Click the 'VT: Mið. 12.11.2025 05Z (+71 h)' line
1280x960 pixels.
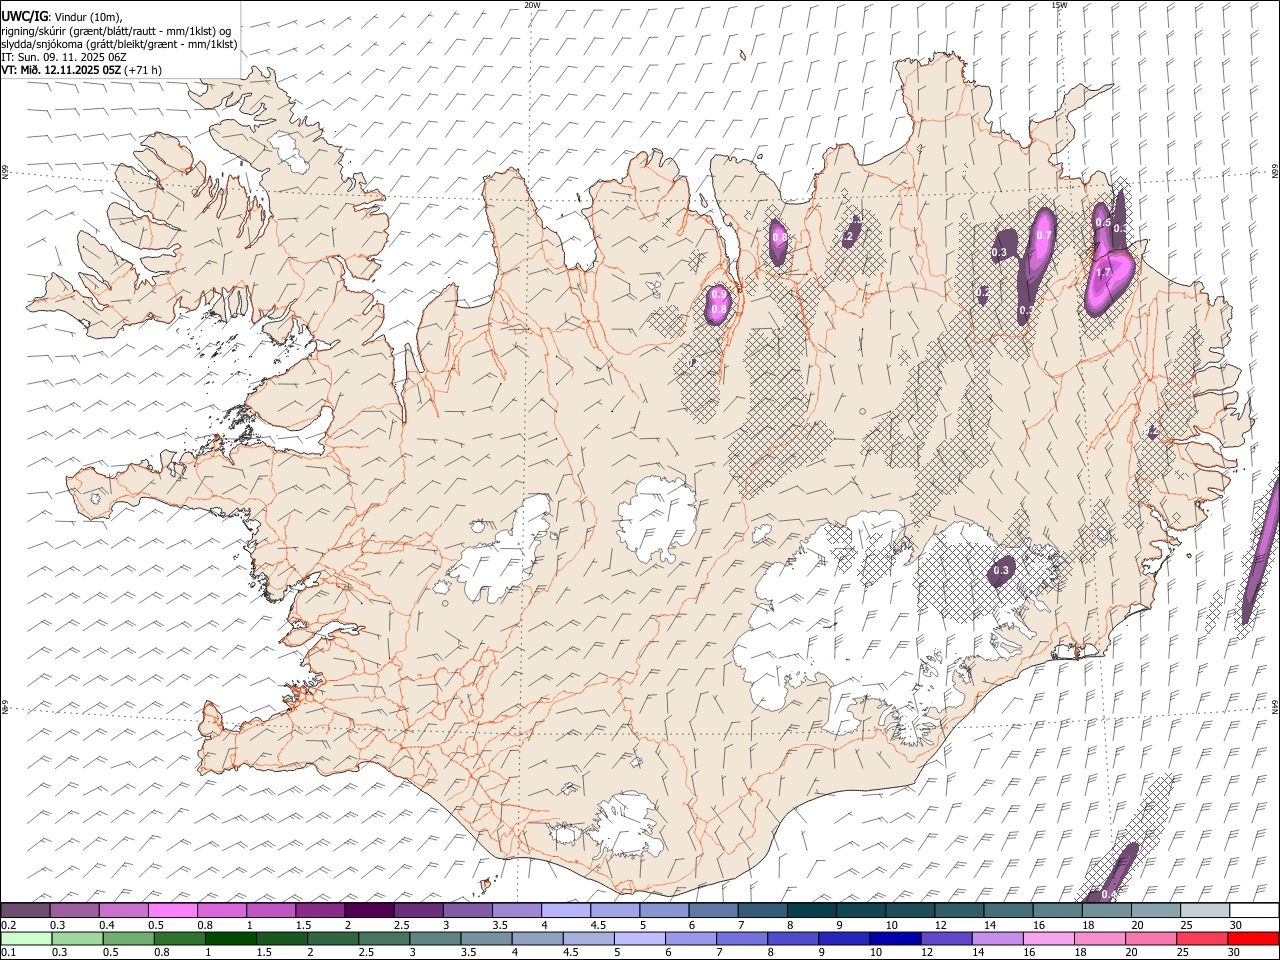tap(82, 70)
